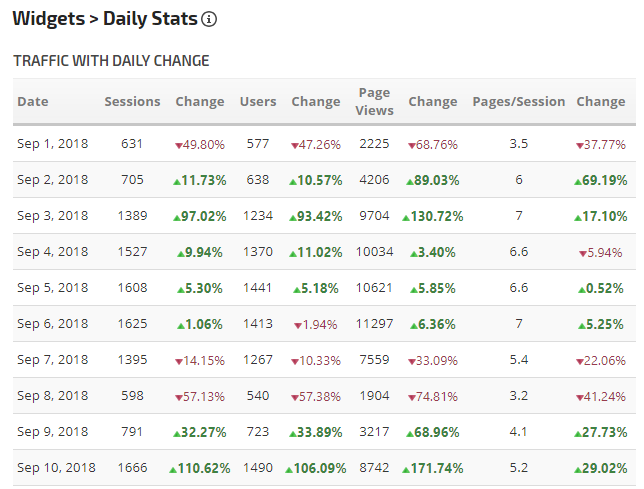Sort by the Sessions column header
The image size is (644, 489).
132,101
